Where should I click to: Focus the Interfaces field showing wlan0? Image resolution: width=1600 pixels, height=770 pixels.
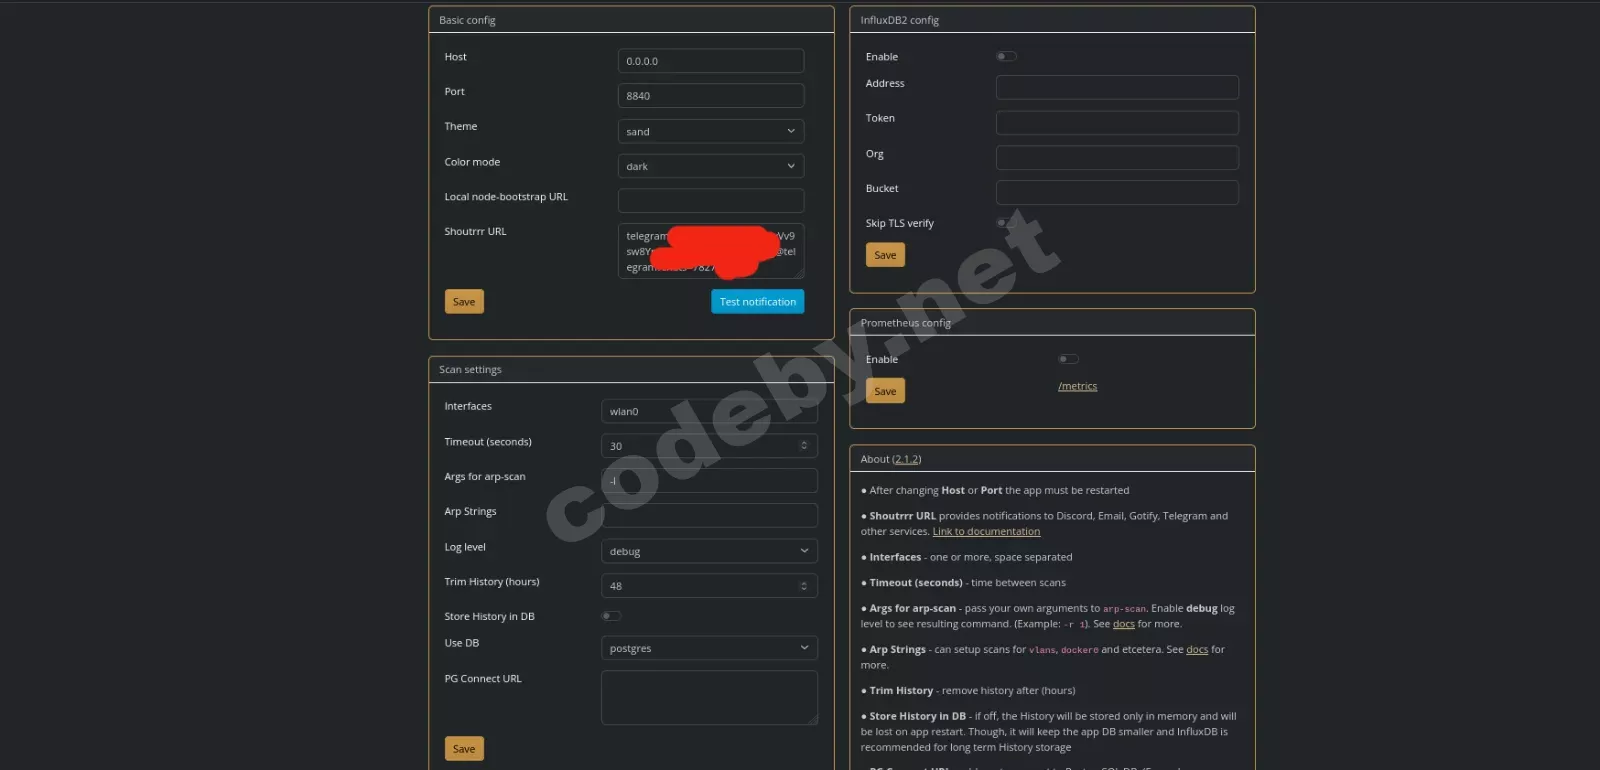click(x=709, y=411)
